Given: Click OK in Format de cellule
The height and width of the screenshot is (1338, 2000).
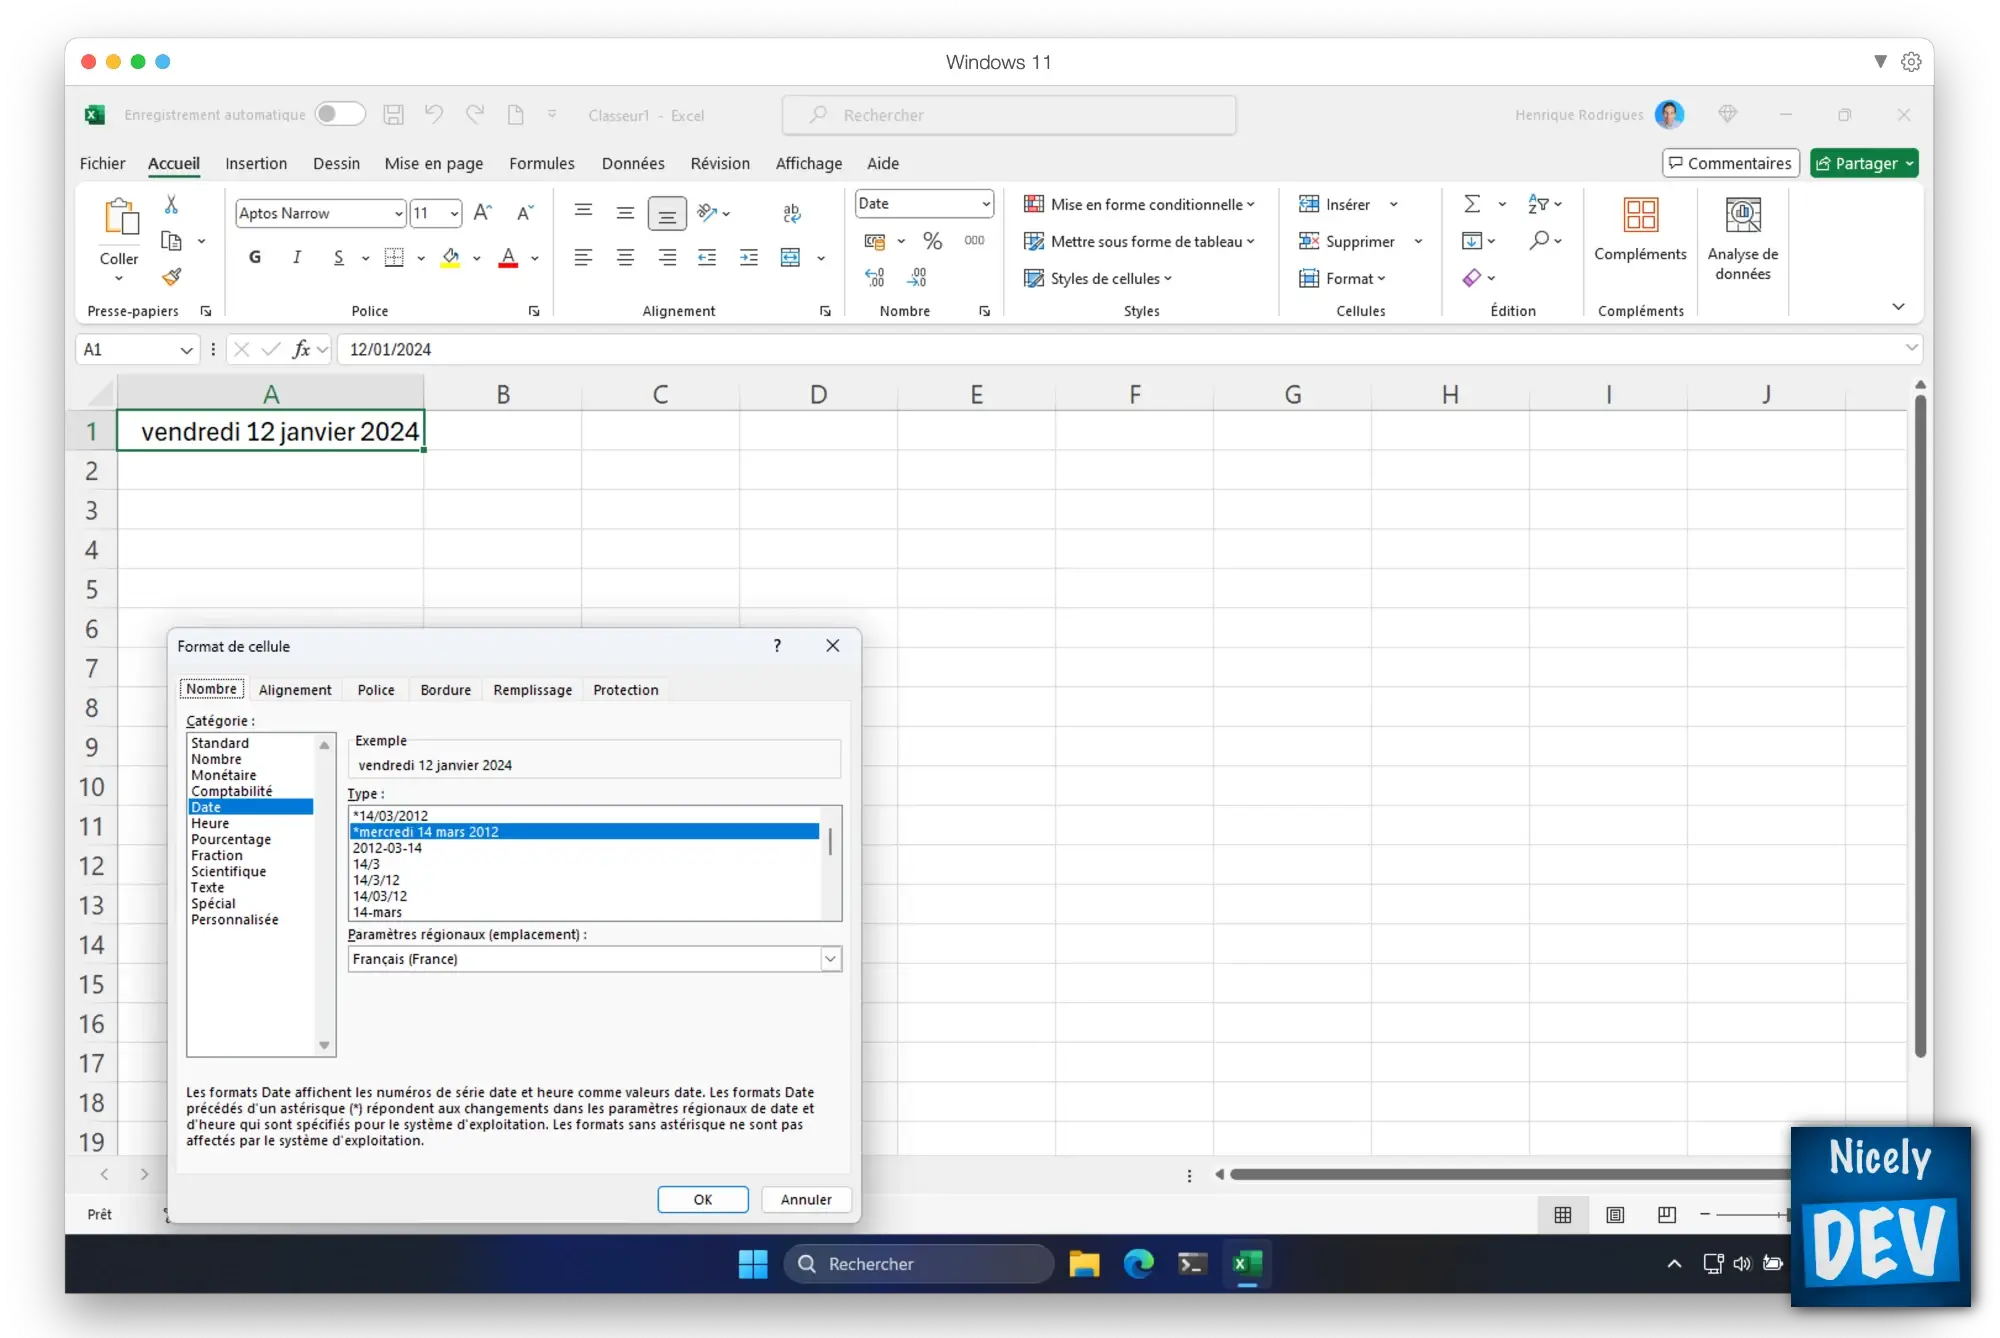Looking at the screenshot, I should 703,1199.
